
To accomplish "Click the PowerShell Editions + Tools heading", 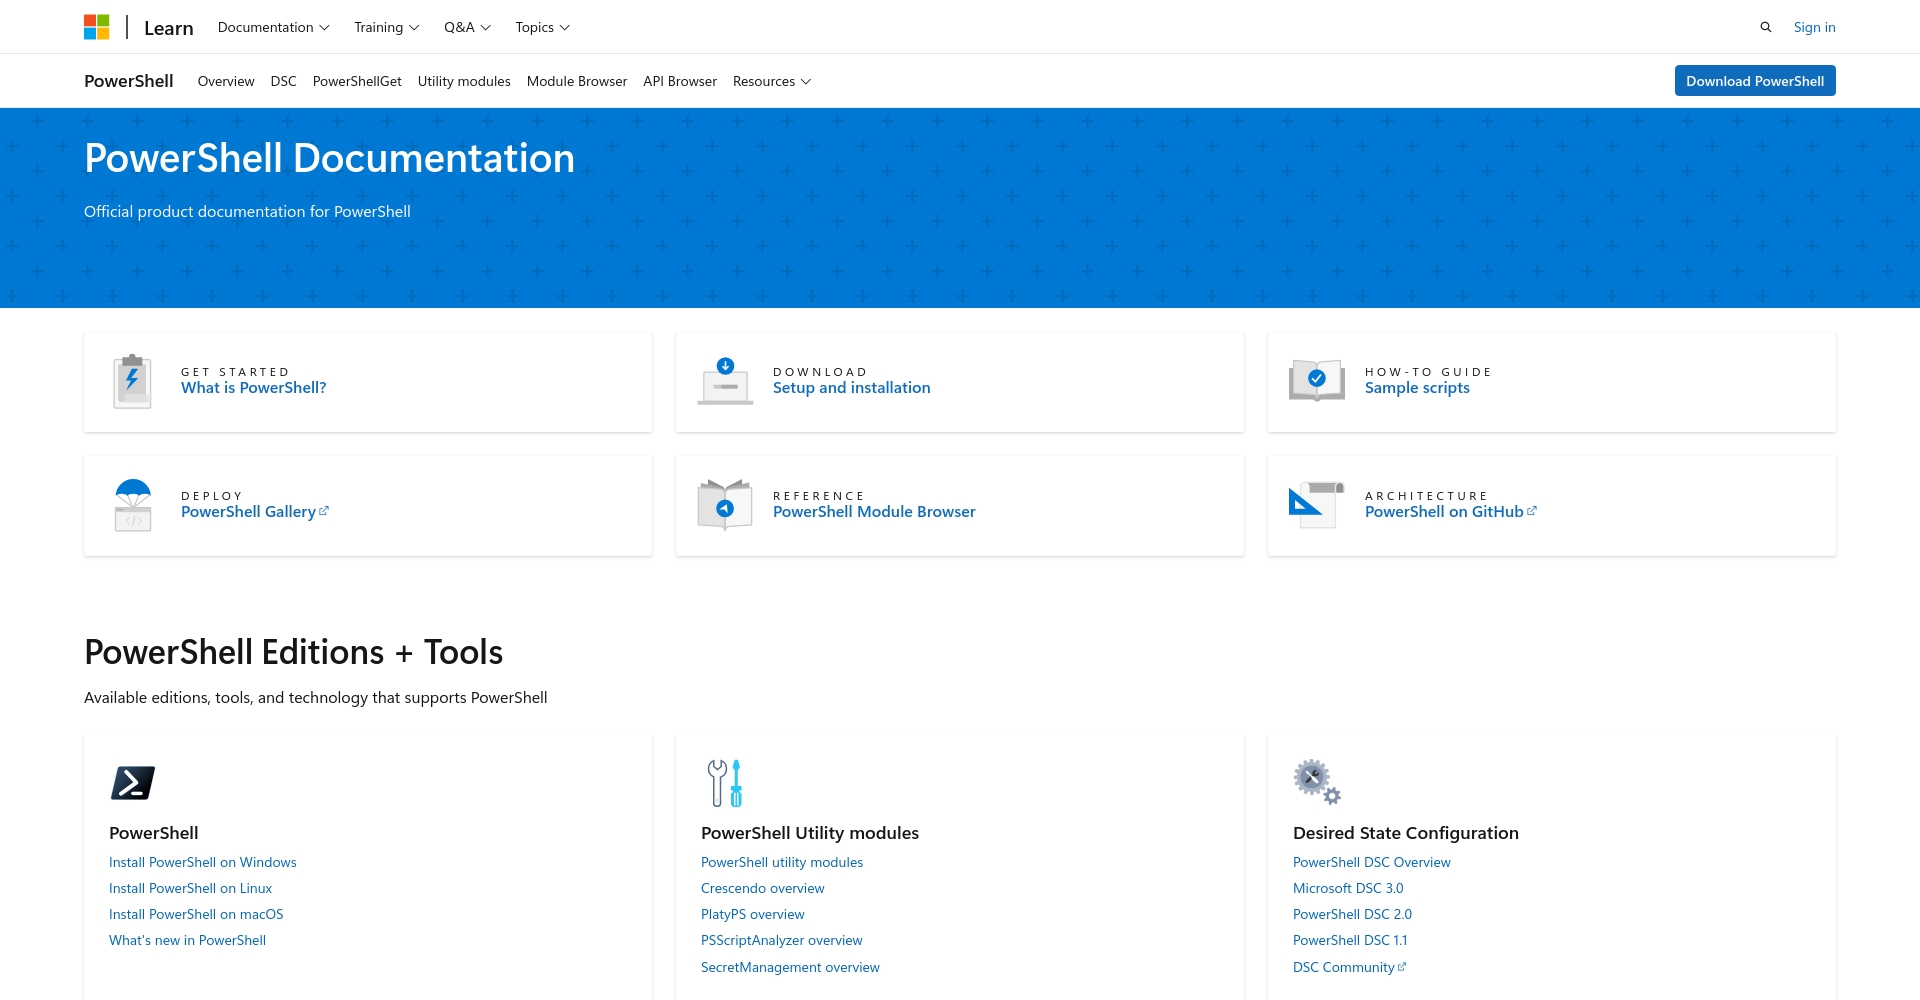I will tap(294, 652).
